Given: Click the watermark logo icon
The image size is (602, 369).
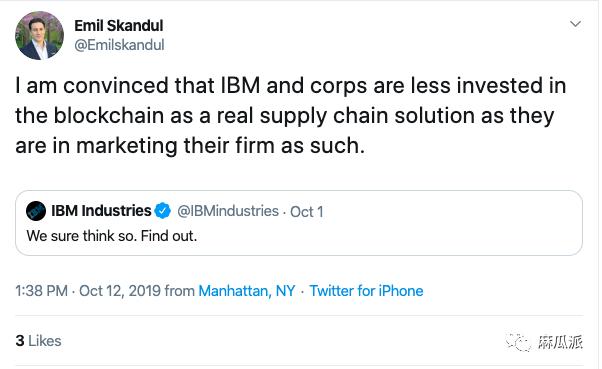Looking at the screenshot, I should pyautogui.click(x=519, y=341).
